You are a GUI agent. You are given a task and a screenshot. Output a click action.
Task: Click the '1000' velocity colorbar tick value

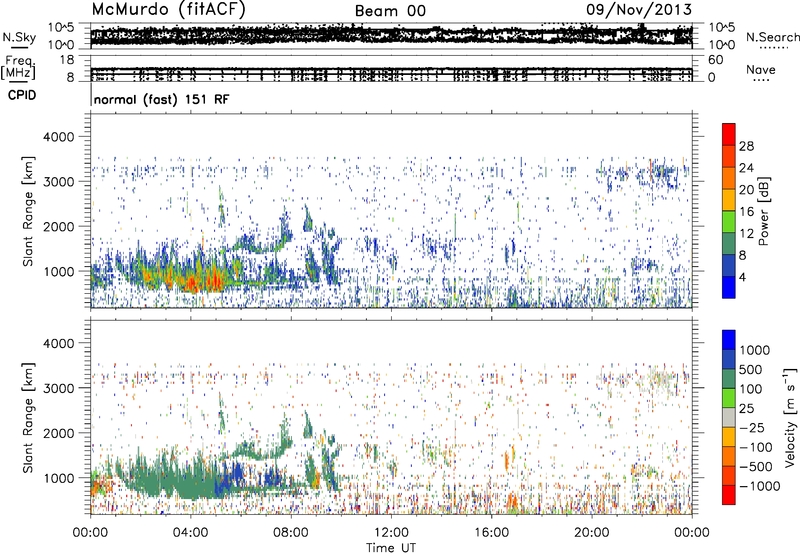(x=754, y=350)
